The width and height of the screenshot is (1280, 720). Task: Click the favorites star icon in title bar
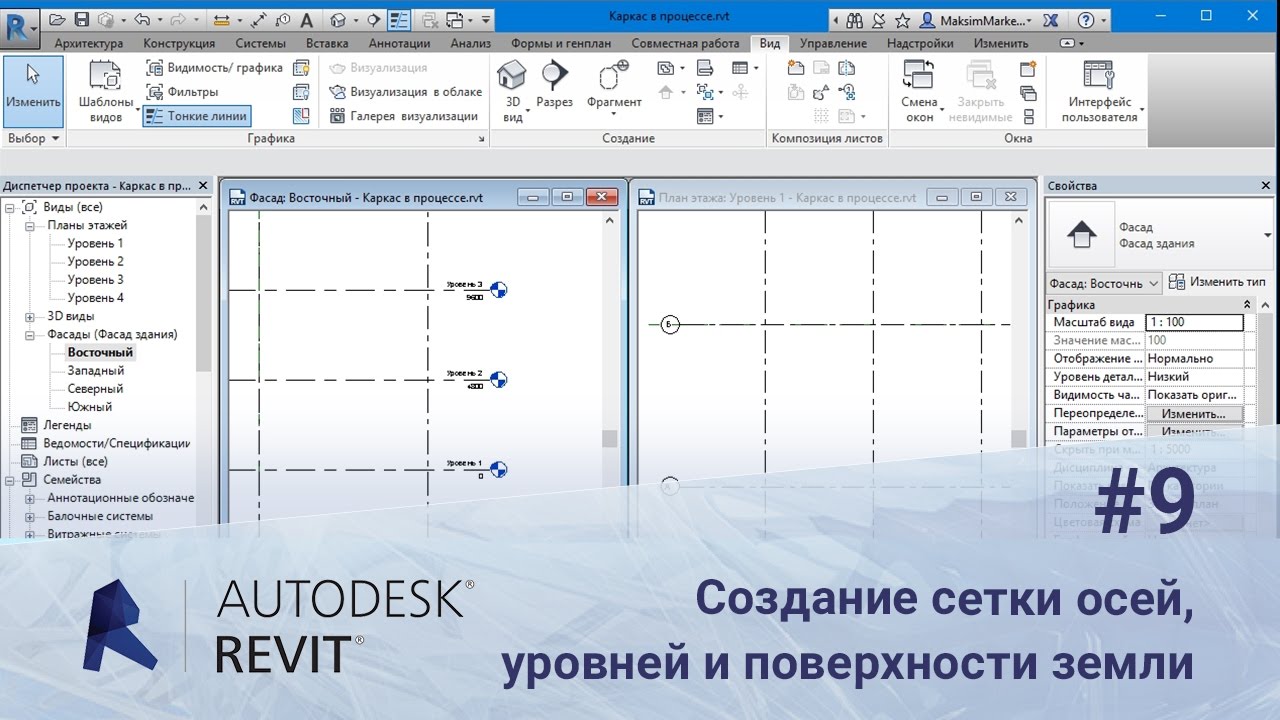coord(902,20)
